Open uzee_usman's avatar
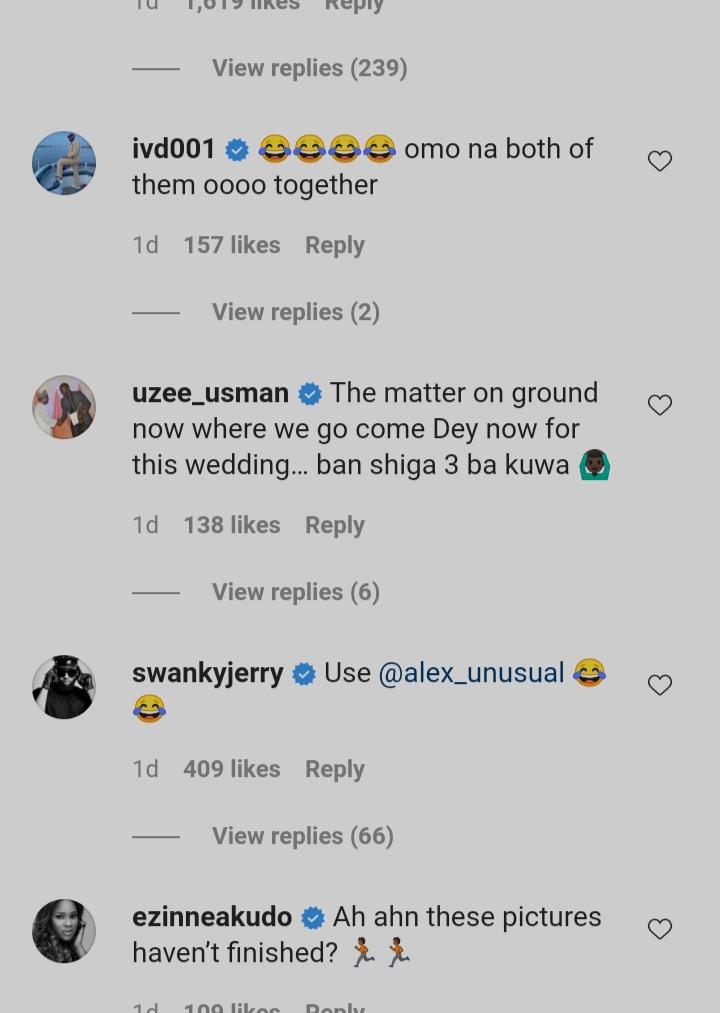 pos(64,407)
